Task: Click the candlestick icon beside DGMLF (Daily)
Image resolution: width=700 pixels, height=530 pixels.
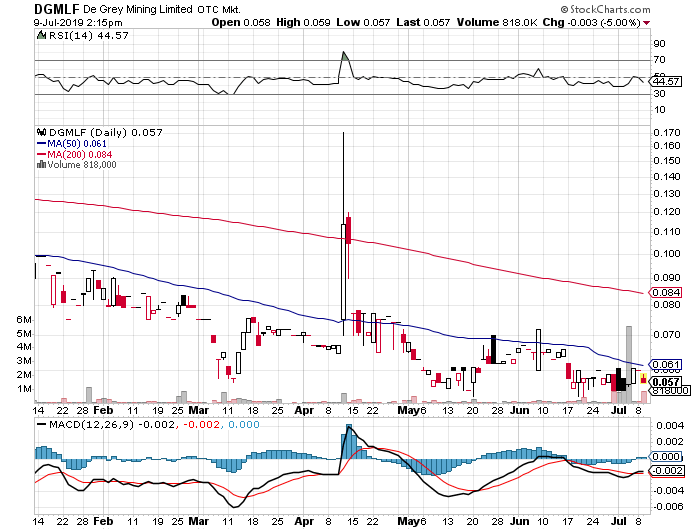Action: pos(42,132)
